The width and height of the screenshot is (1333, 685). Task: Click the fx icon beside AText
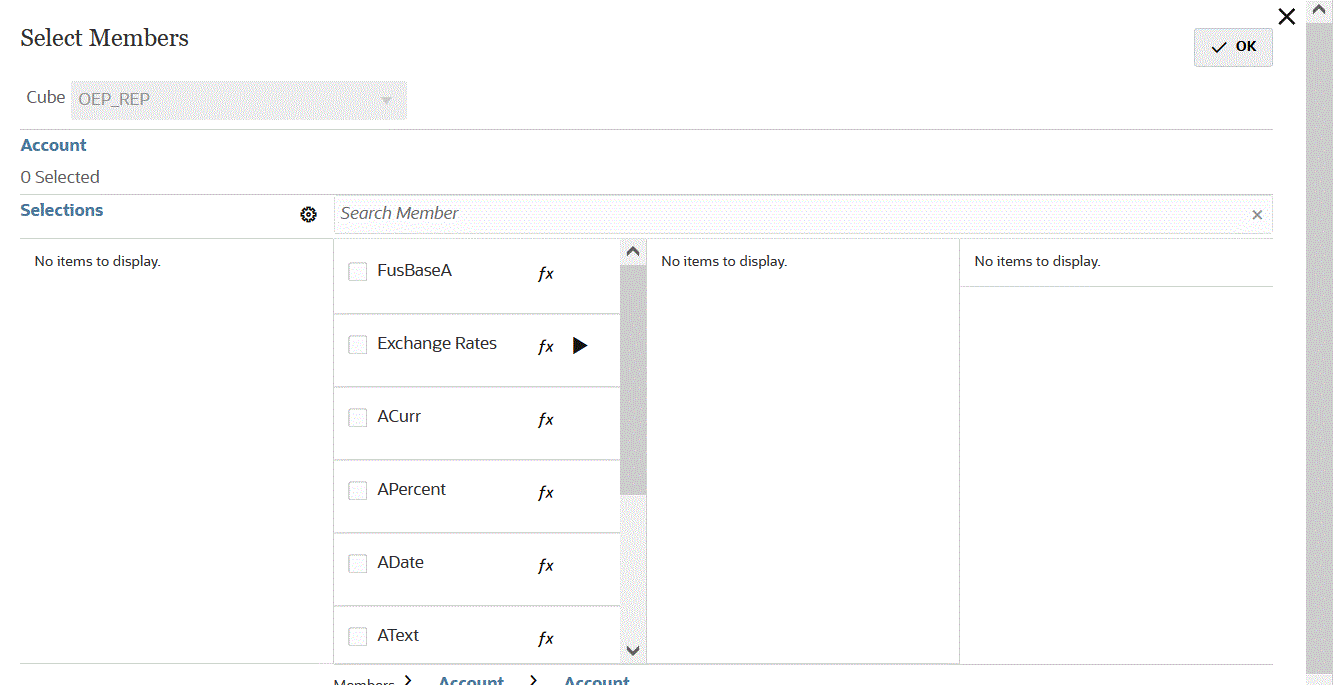click(x=545, y=639)
